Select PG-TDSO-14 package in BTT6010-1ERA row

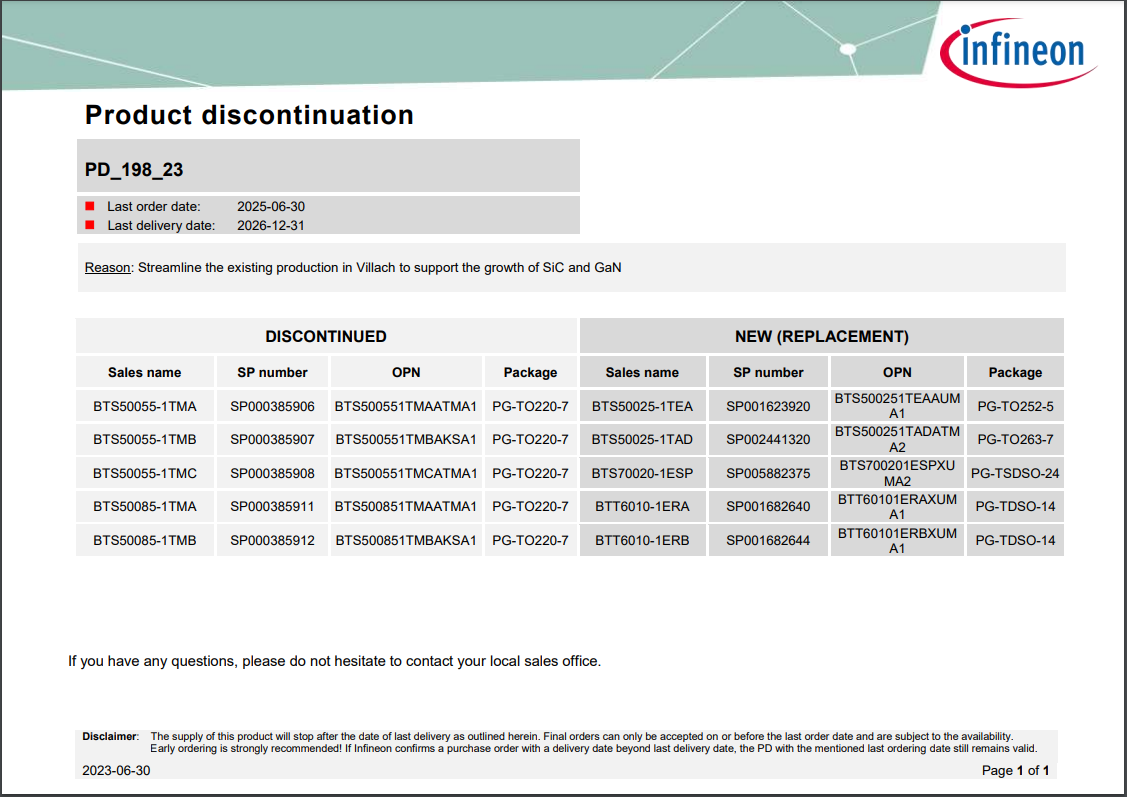[x=1015, y=506]
